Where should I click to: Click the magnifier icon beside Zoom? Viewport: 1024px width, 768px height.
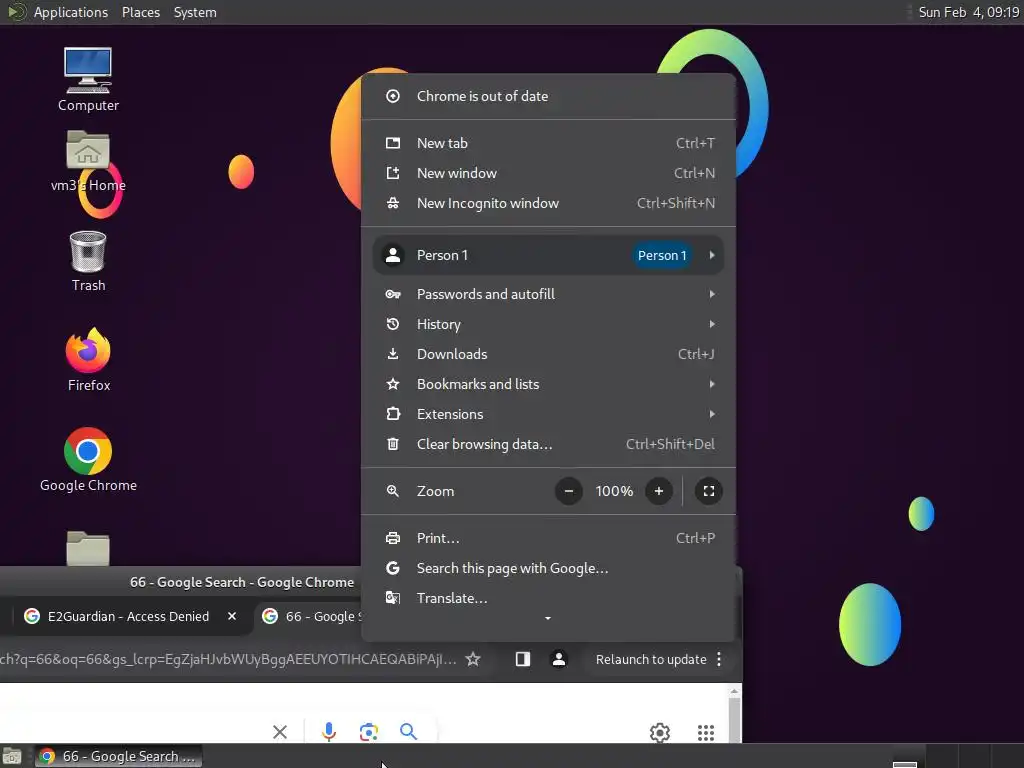pyautogui.click(x=392, y=491)
